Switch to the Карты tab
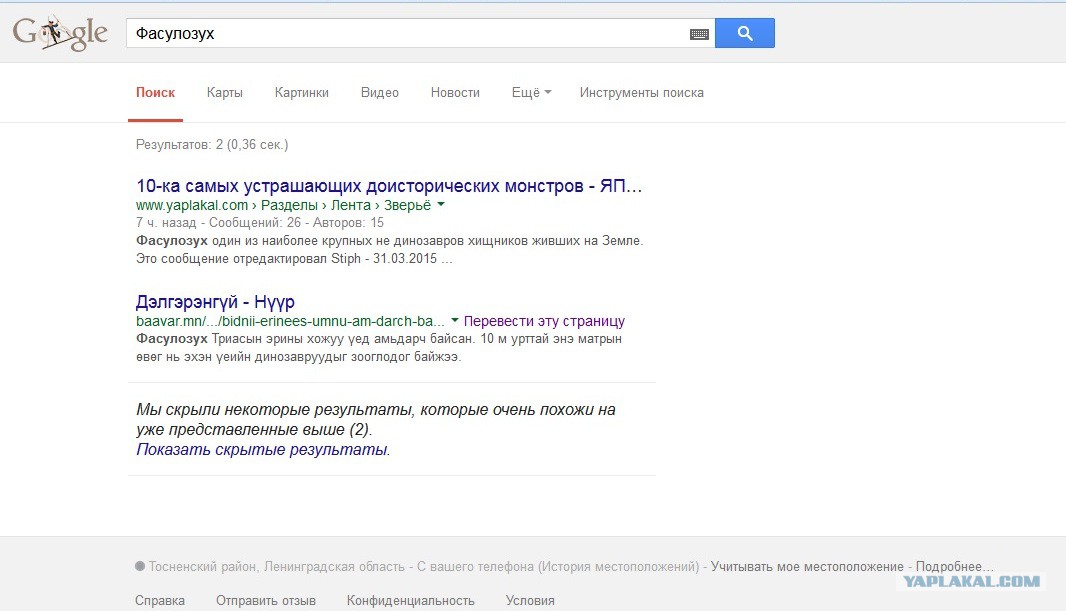This screenshot has height=611, width=1066. (x=224, y=92)
